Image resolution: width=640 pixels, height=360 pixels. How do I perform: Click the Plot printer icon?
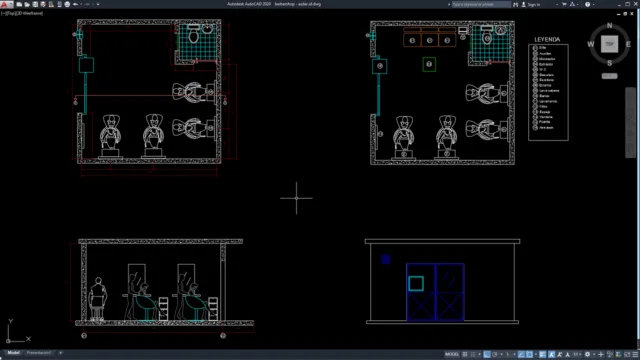tap(67, 4)
